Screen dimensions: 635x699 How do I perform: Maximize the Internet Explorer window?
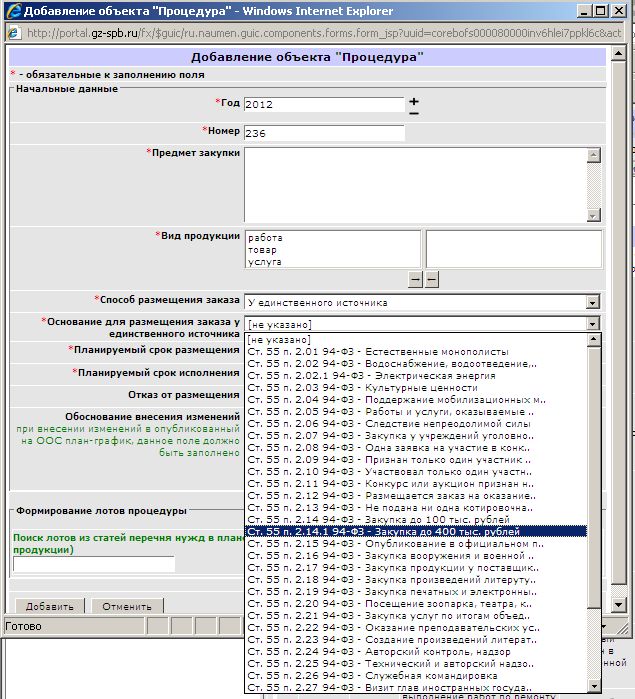point(601,11)
